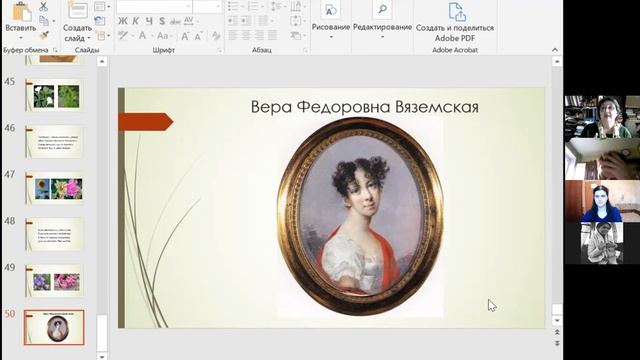
Task: Click the font color A icon
Action: click(x=142, y=36)
